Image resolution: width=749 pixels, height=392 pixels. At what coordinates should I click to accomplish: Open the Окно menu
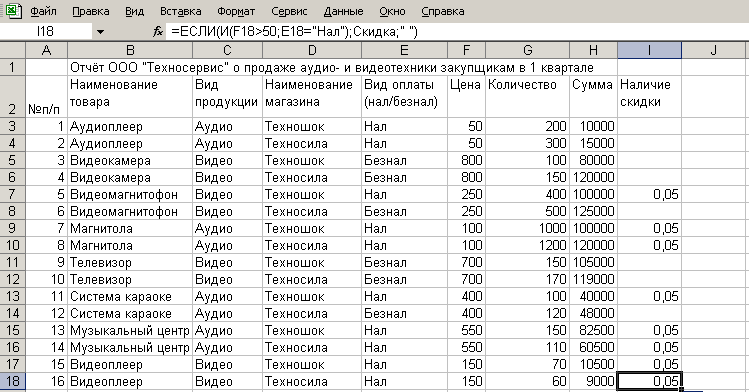[x=392, y=11]
